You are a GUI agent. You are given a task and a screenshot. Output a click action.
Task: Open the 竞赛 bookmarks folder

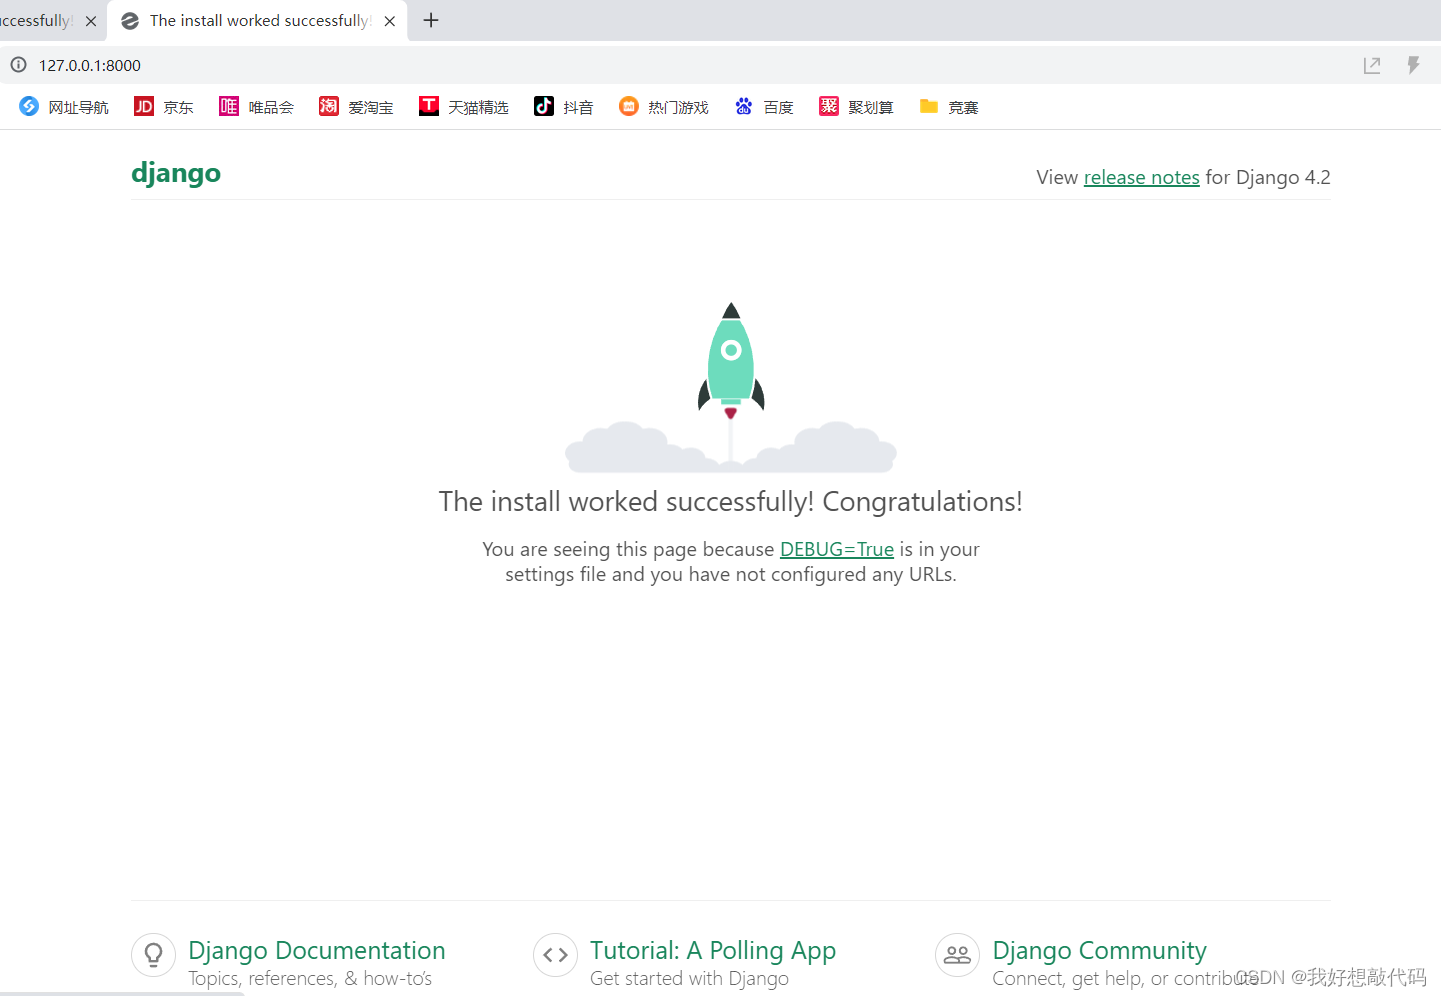949,107
